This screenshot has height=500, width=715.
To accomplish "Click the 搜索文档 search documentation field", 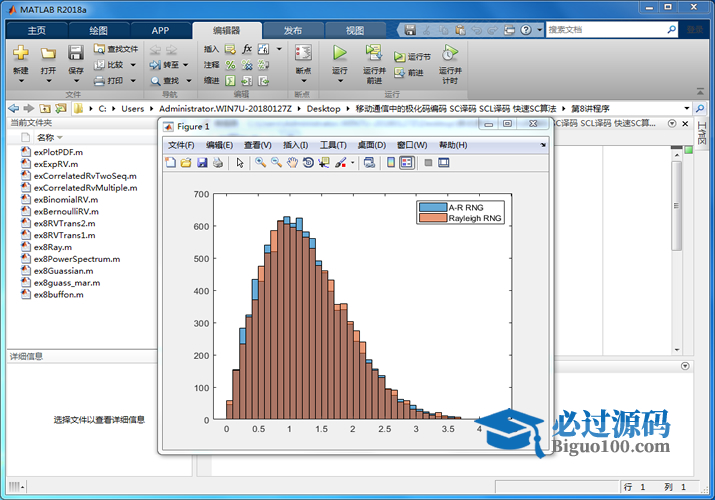I will 606,30.
